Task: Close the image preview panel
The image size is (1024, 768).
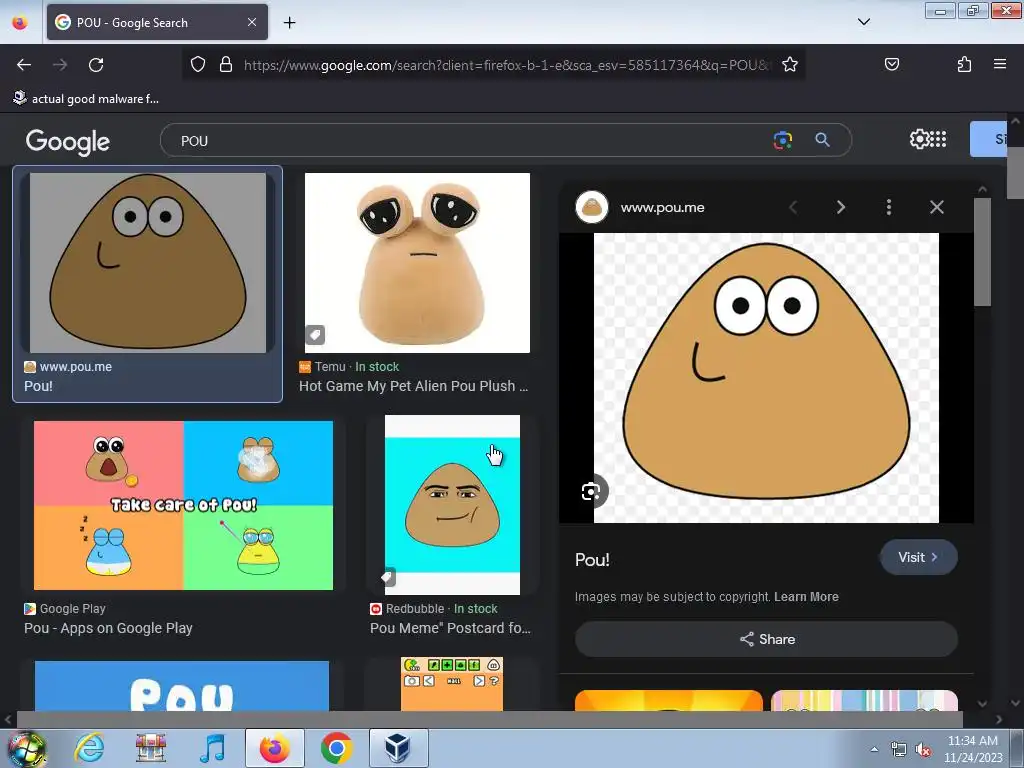Action: tap(936, 208)
